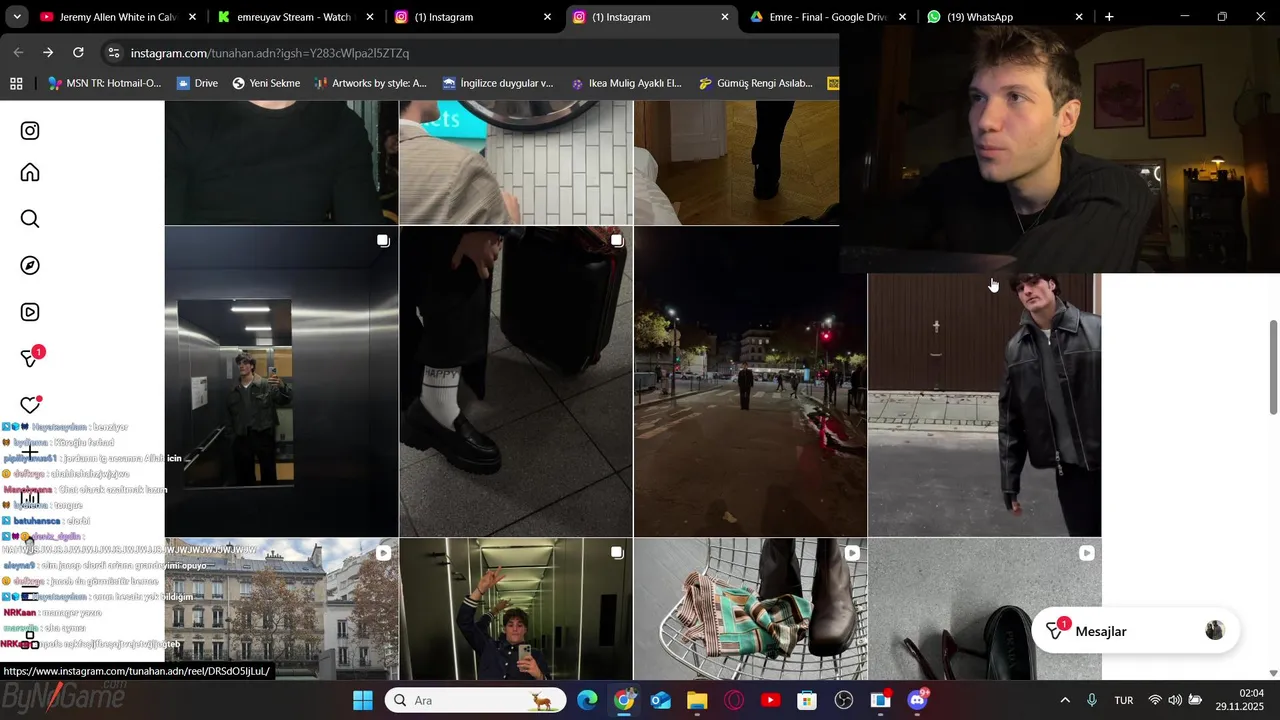Open the Instagram logo in the sidebar
1280x720 pixels.
[30, 131]
